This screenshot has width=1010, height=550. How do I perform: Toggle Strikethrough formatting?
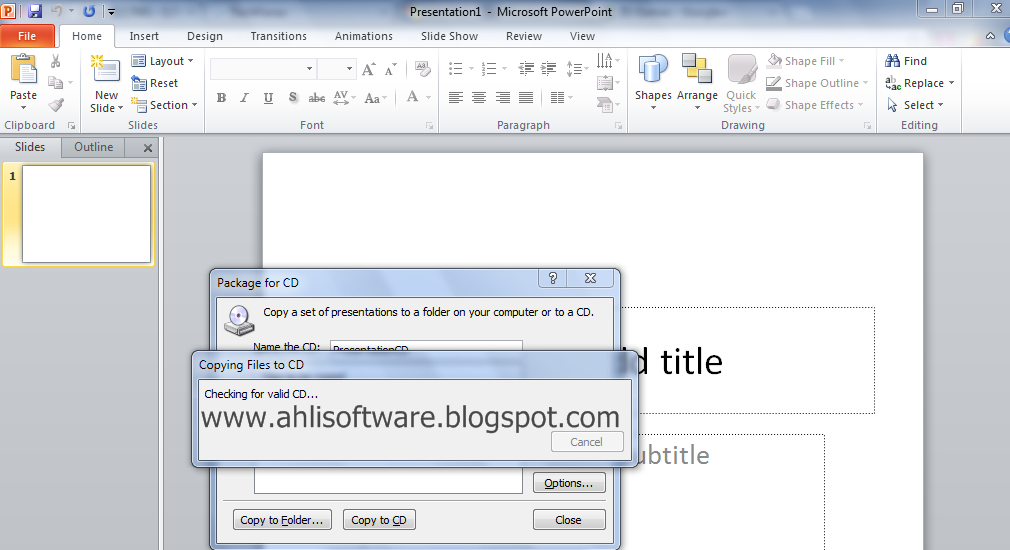316,98
